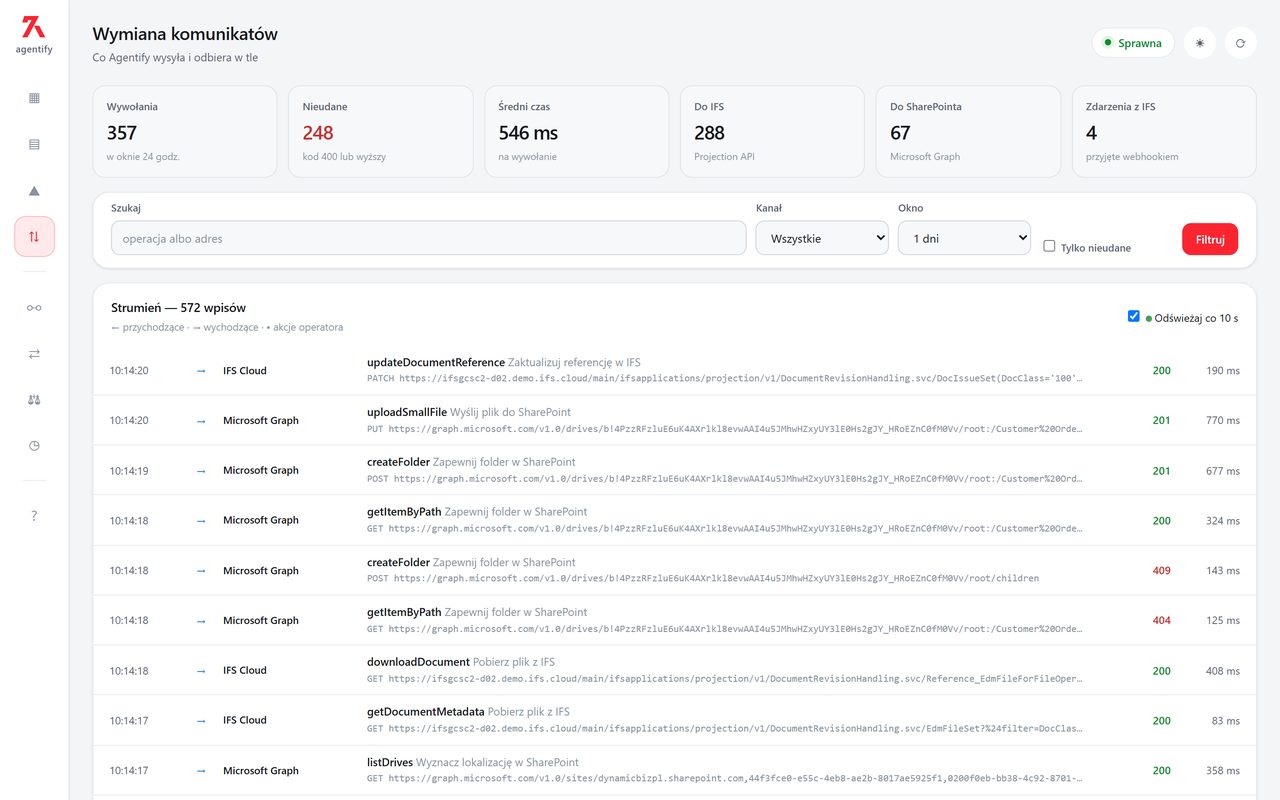Image resolution: width=1280 pixels, height=800 pixels.
Task: Focus the 'operacja albo adres' search field
Action: click(x=429, y=238)
